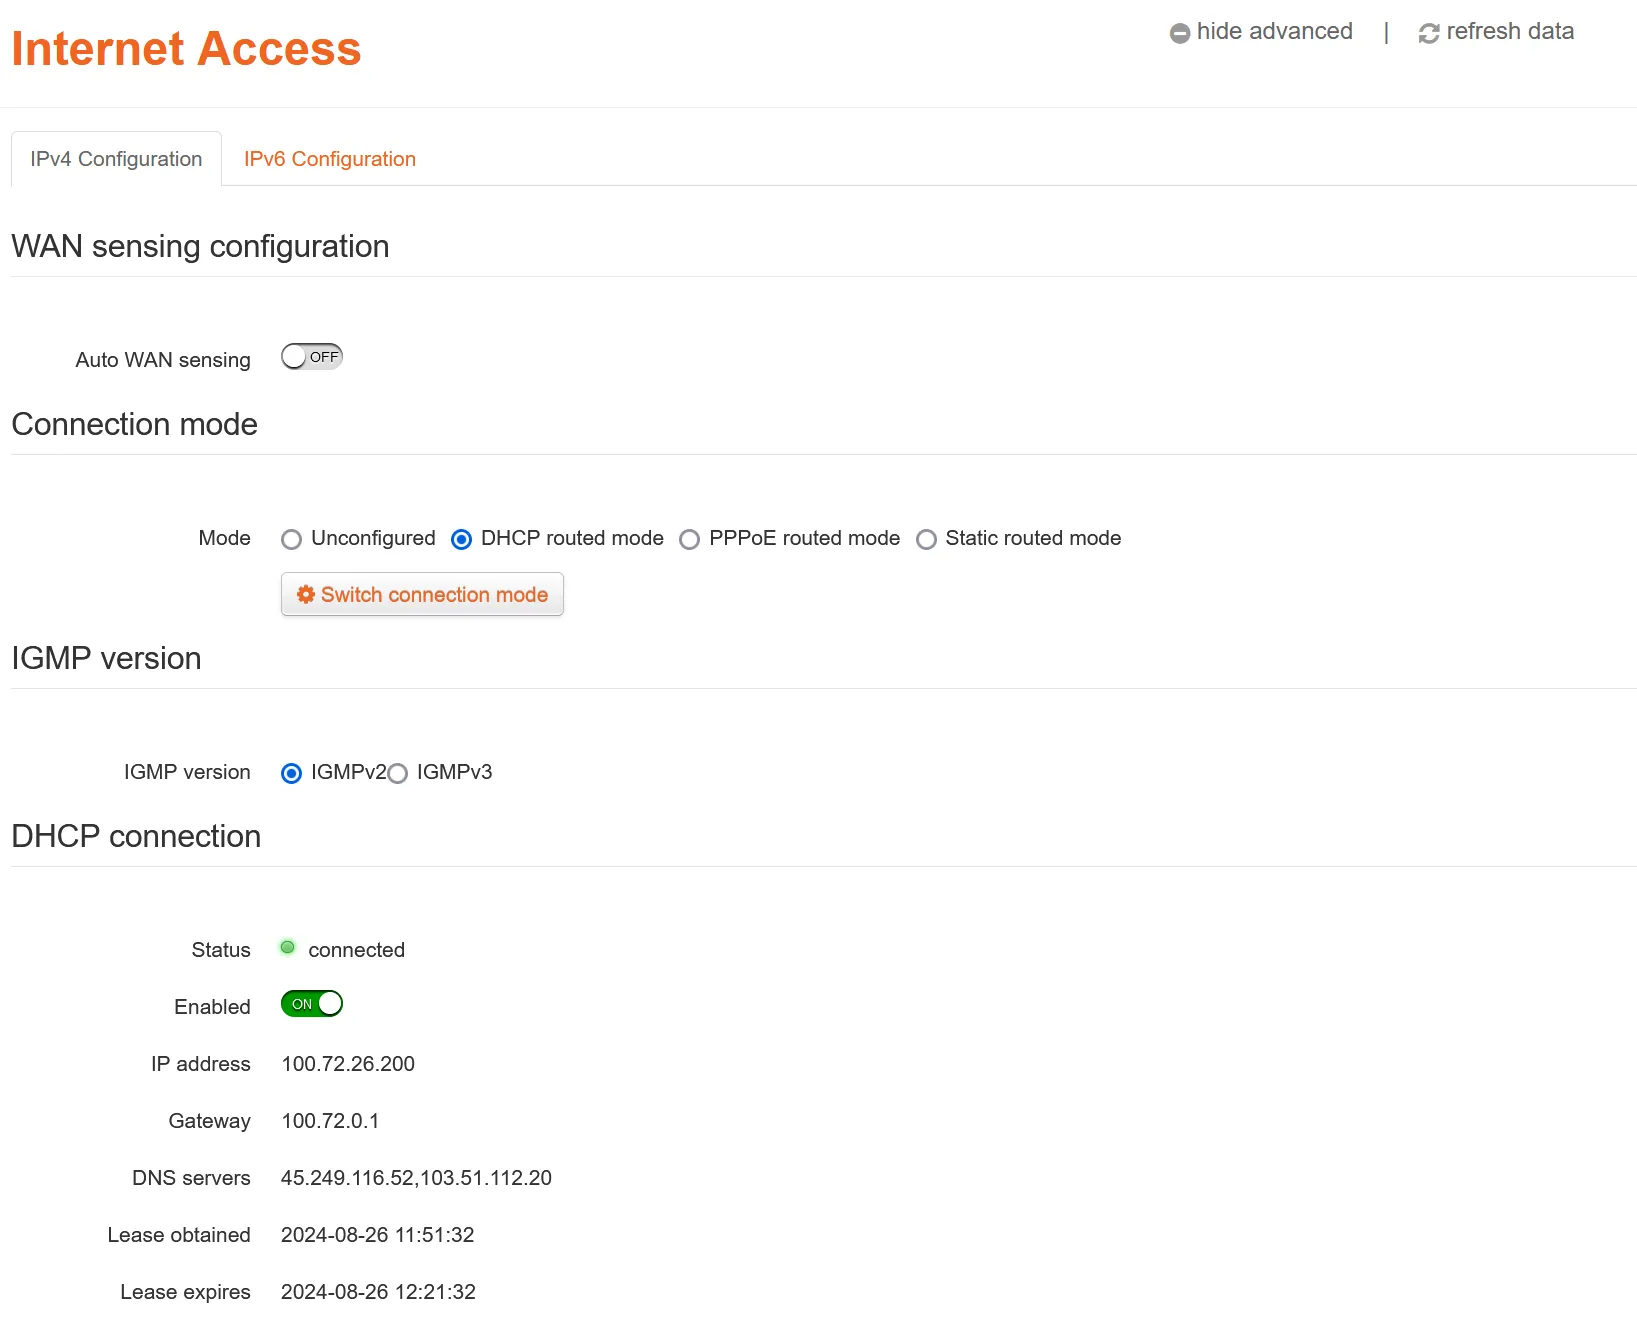Click the gear icon on Switch connection mode
The width and height of the screenshot is (1637, 1338).
click(x=306, y=594)
